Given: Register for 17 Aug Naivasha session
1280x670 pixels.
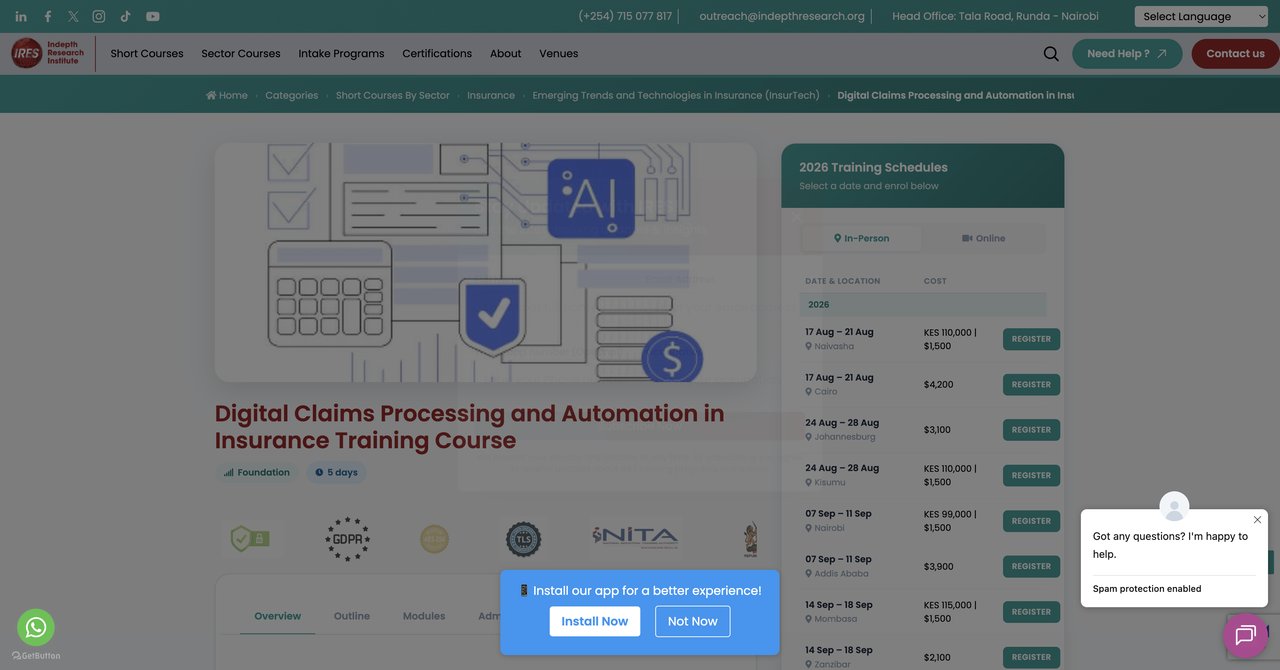Looking at the screenshot, I should click(x=1031, y=339).
